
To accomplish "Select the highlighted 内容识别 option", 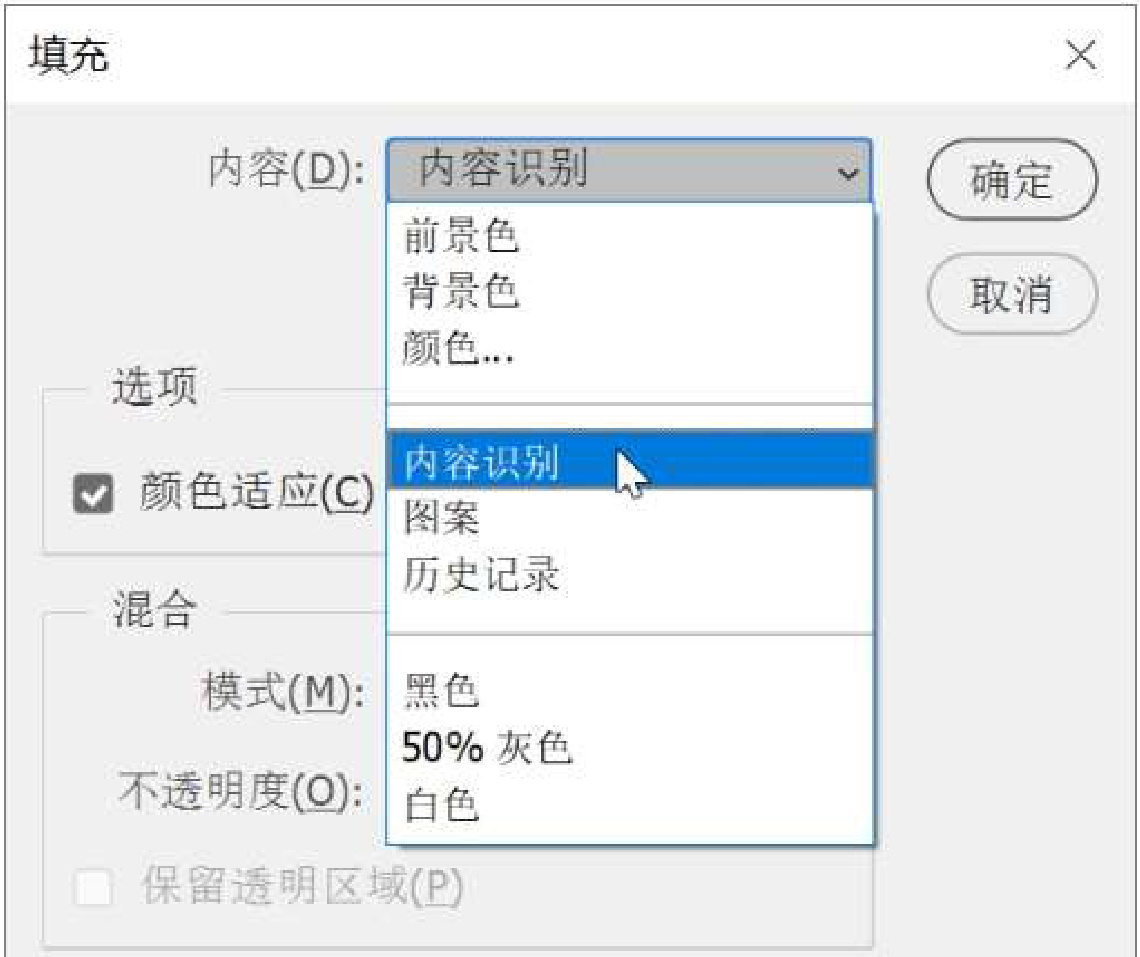I will 482,461.
